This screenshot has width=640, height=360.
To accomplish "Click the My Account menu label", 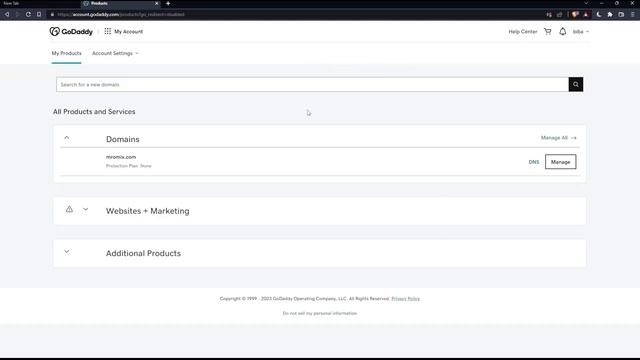I will click(129, 31).
